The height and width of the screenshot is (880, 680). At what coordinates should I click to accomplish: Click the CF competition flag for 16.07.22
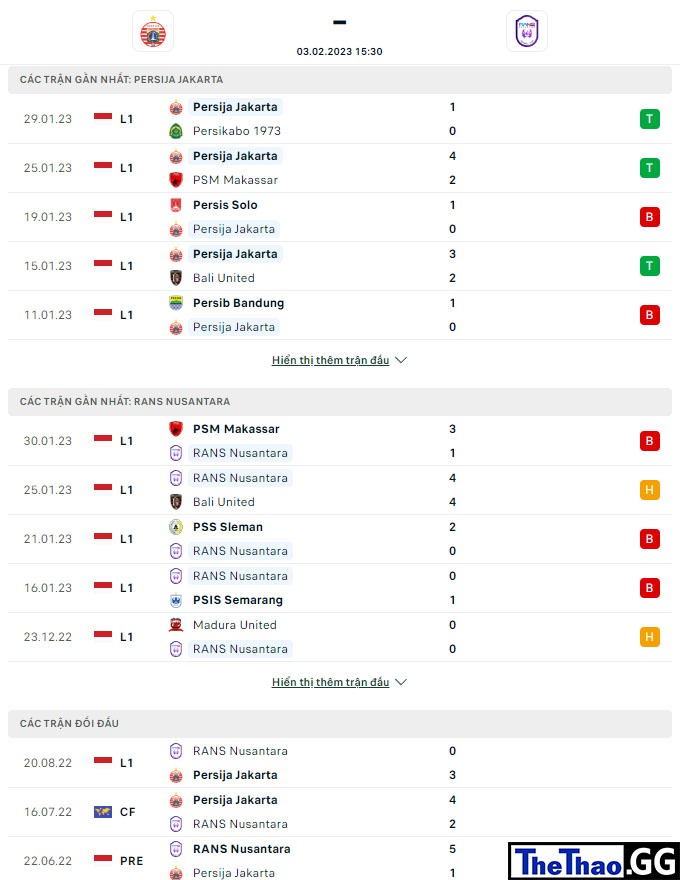103,812
